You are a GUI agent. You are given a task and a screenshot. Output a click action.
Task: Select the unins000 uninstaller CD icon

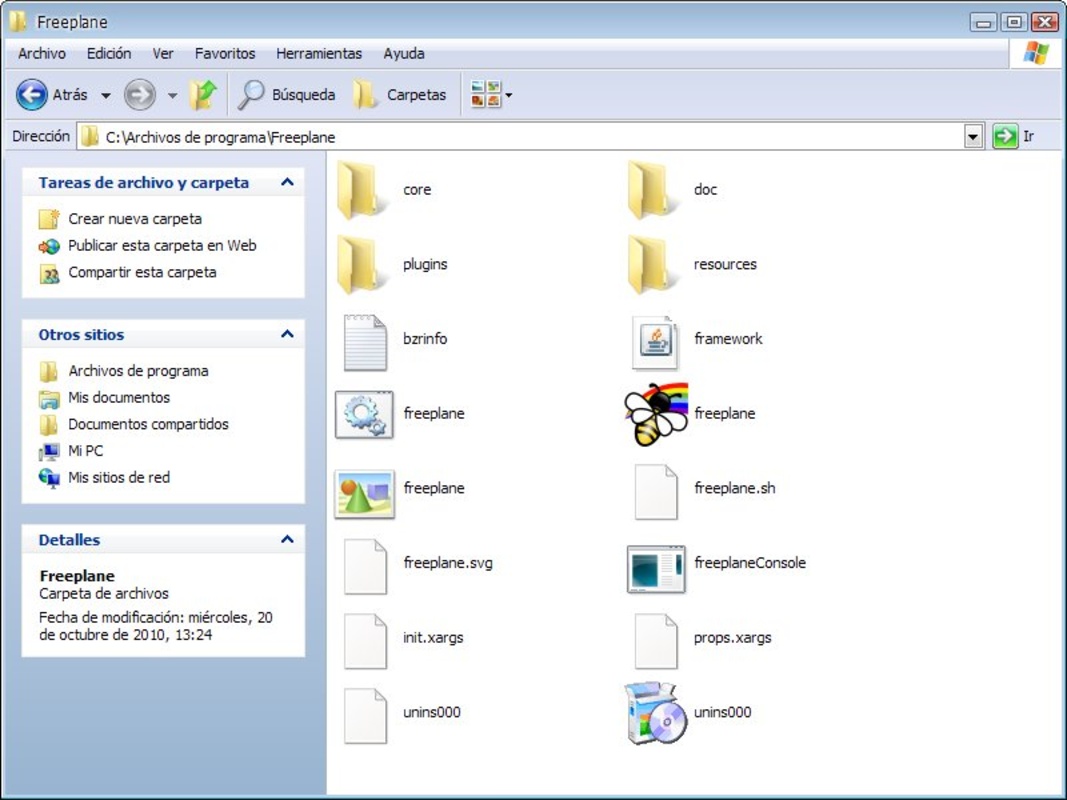pyautogui.click(x=656, y=714)
